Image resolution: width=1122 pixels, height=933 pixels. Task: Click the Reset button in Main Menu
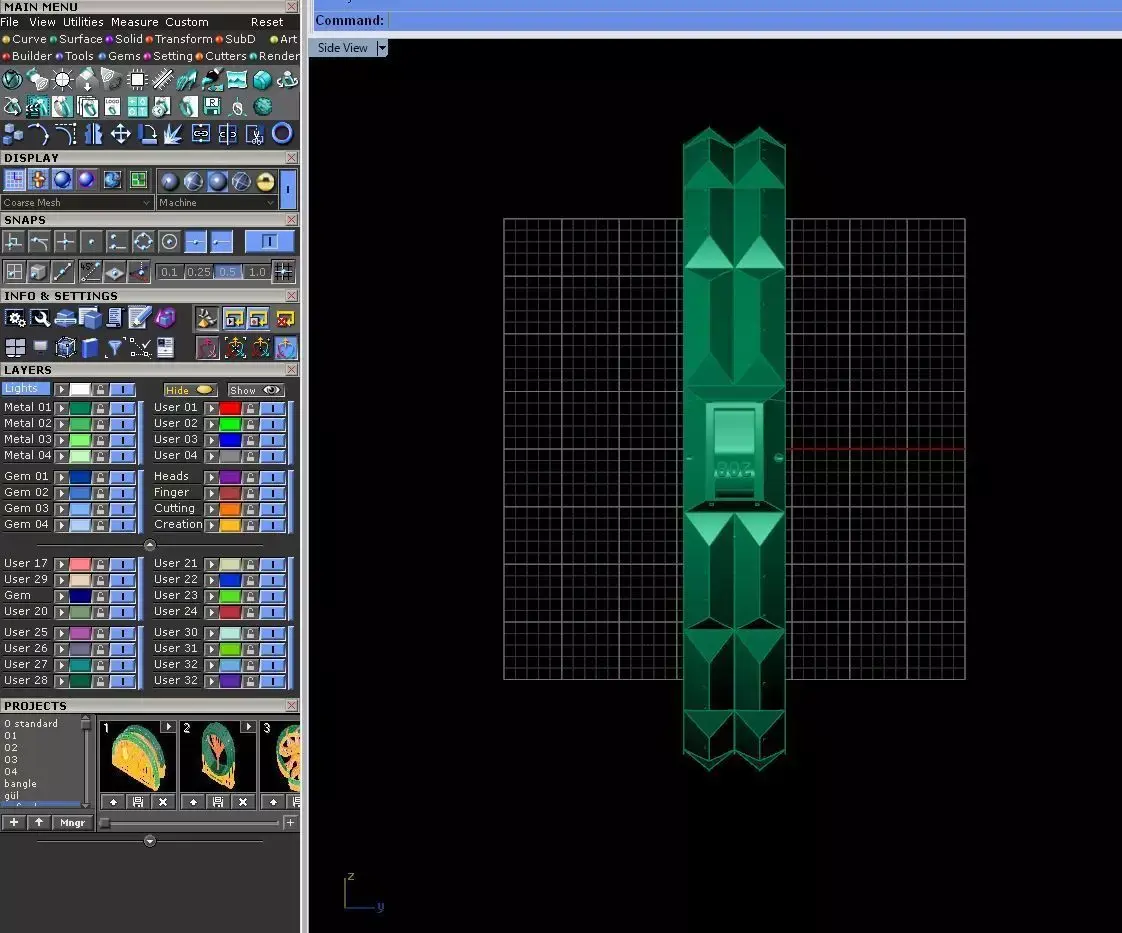point(267,22)
